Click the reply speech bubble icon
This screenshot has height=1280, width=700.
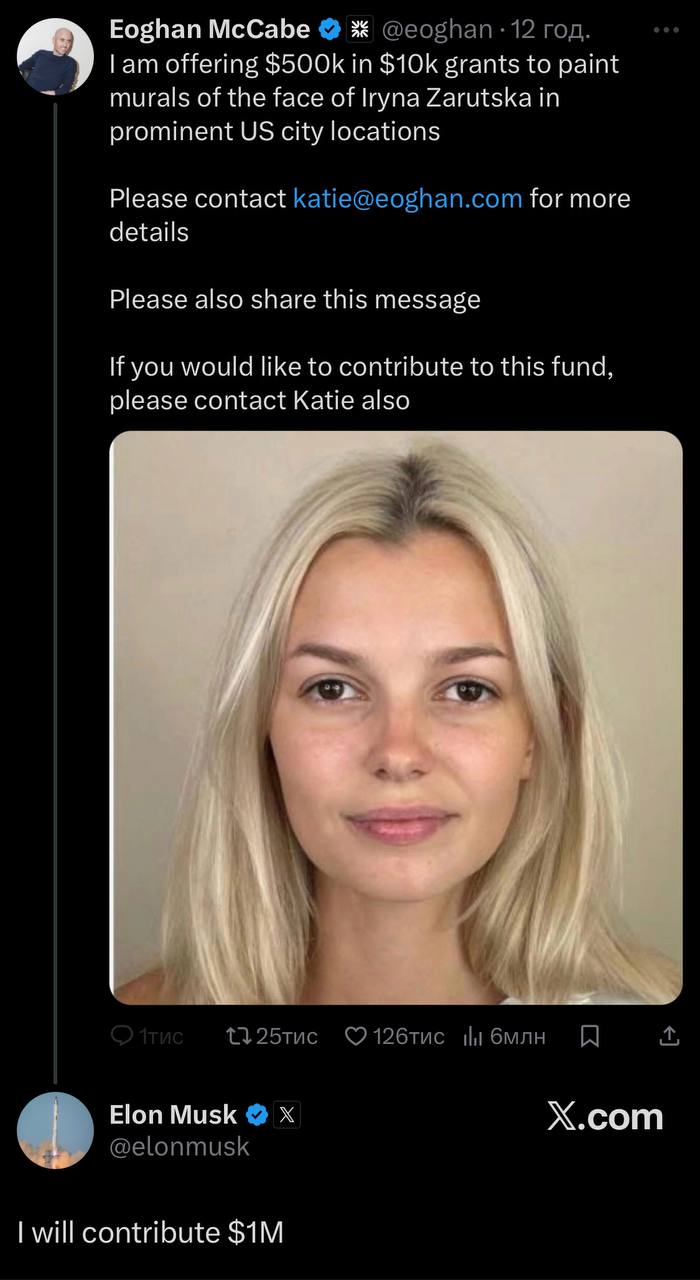coord(121,1037)
